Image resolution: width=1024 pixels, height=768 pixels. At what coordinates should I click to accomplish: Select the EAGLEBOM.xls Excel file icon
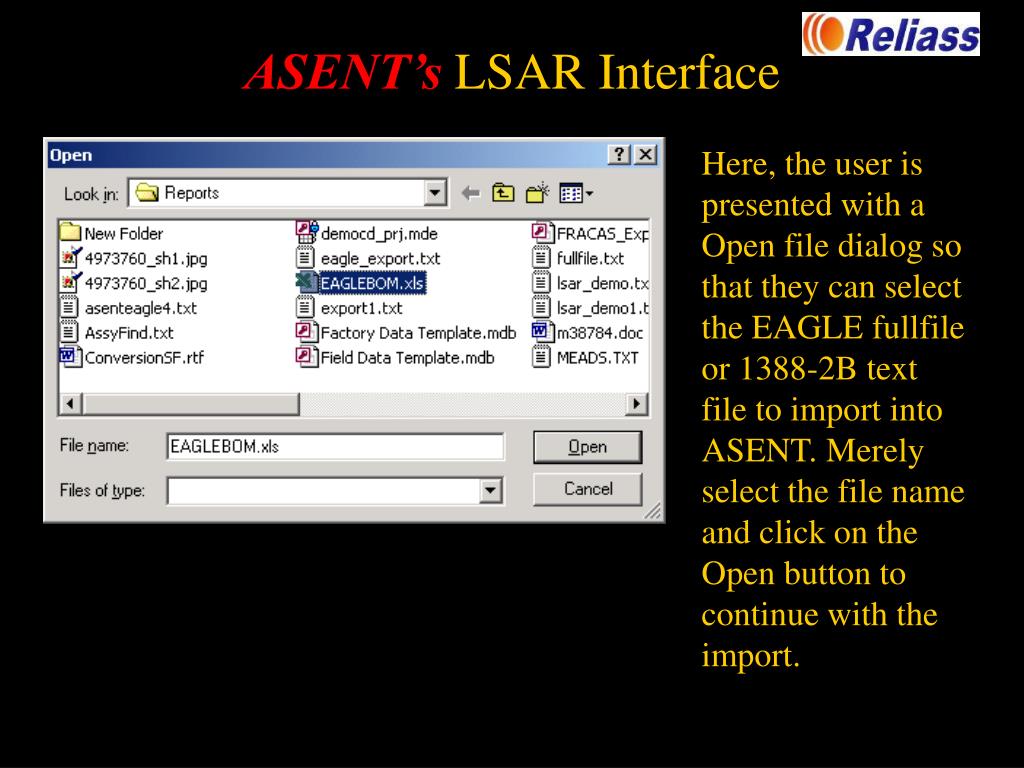coord(307,283)
